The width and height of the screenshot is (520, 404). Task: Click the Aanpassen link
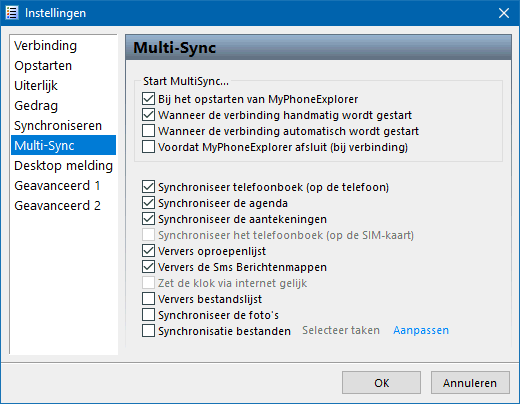coord(421,330)
